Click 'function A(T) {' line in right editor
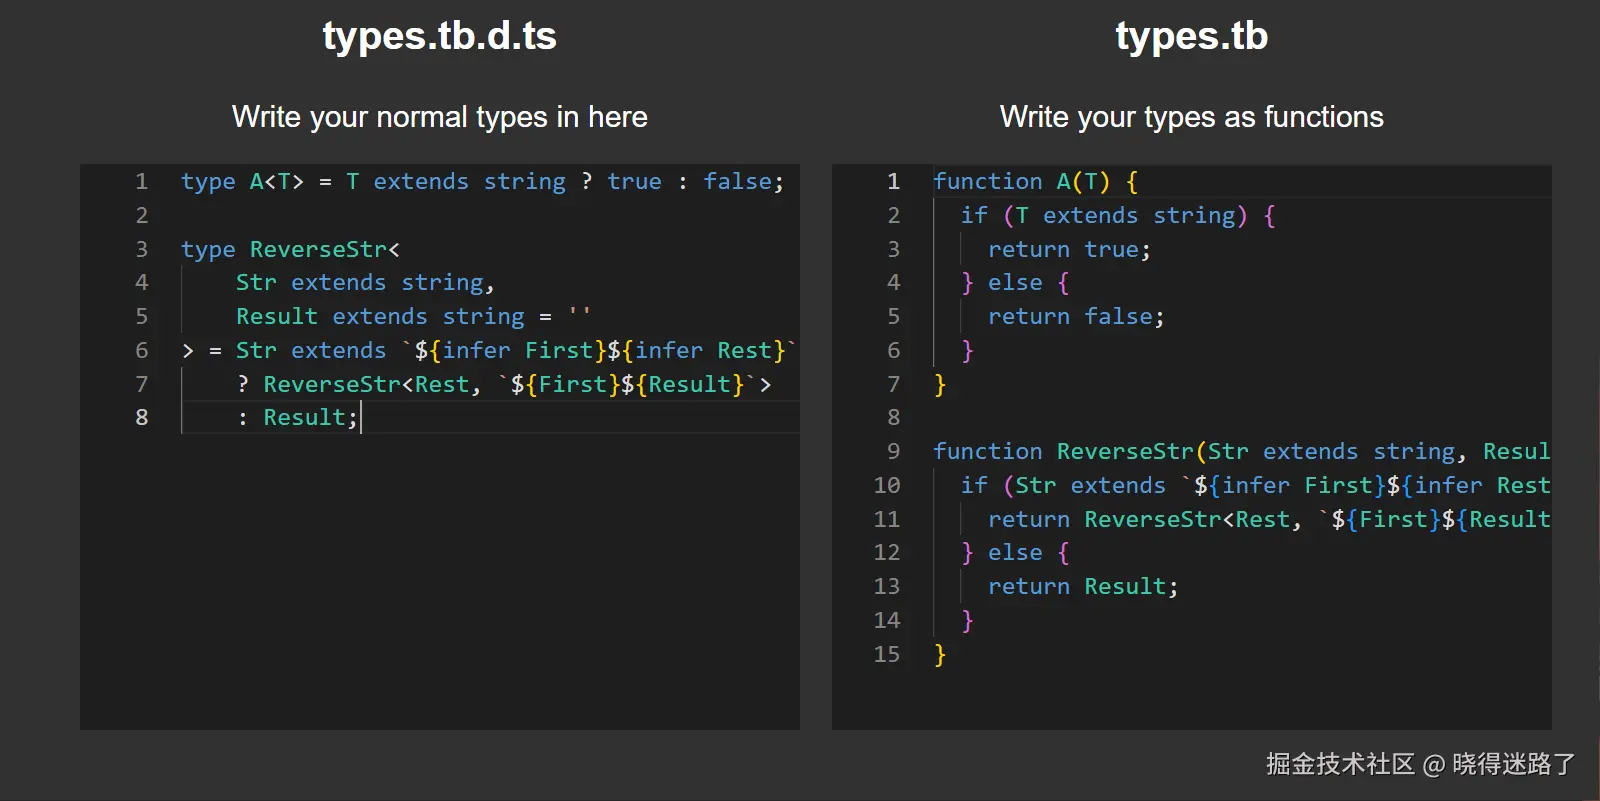The image size is (1600, 801). click(1036, 182)
